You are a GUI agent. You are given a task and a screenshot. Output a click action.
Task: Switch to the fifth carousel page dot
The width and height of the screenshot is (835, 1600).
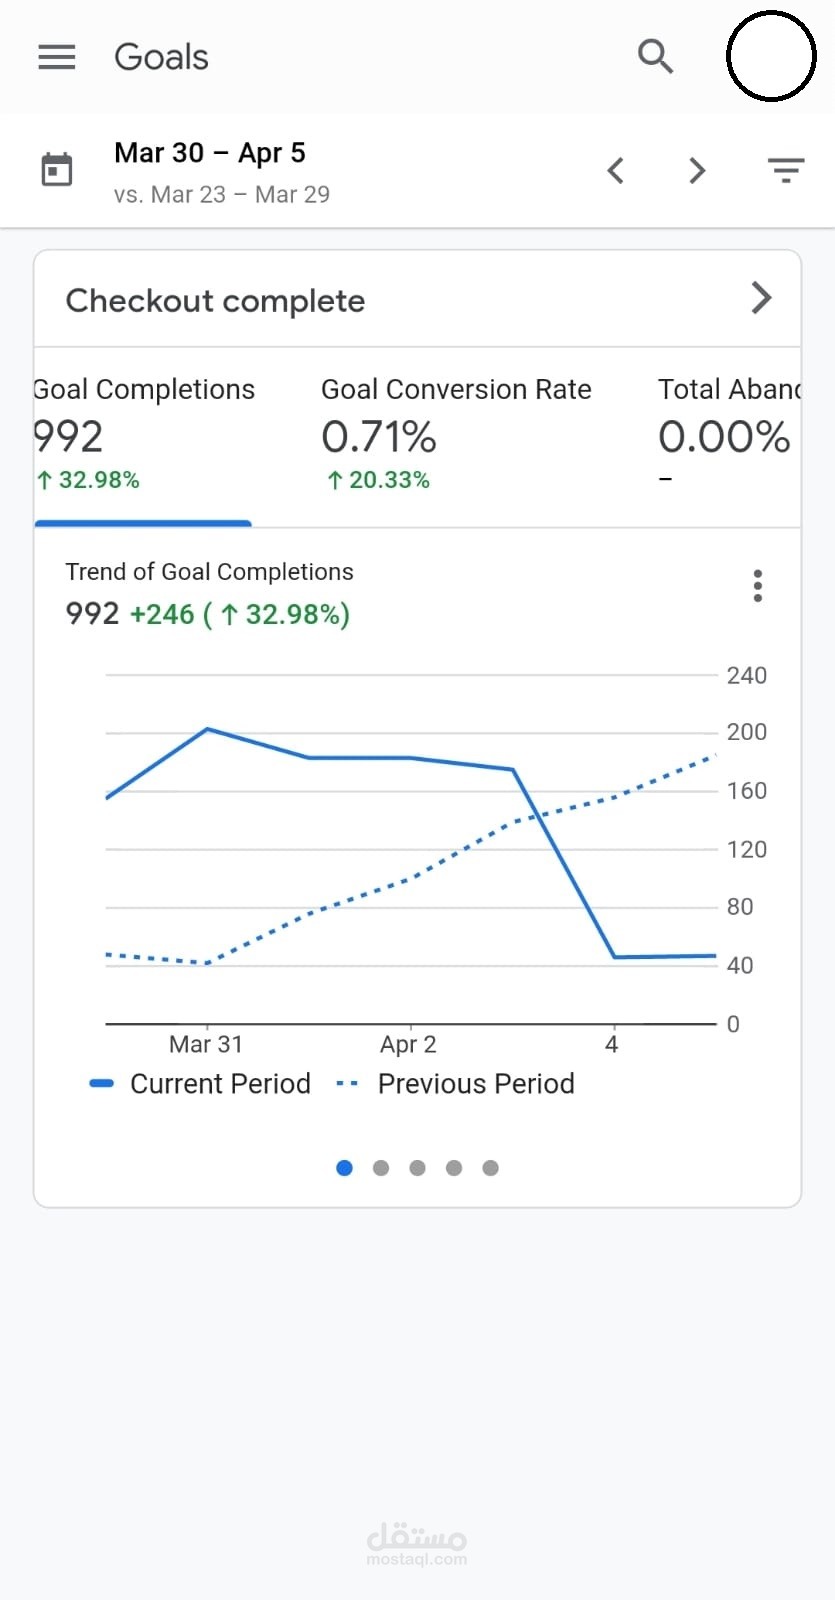(490, 1168)
